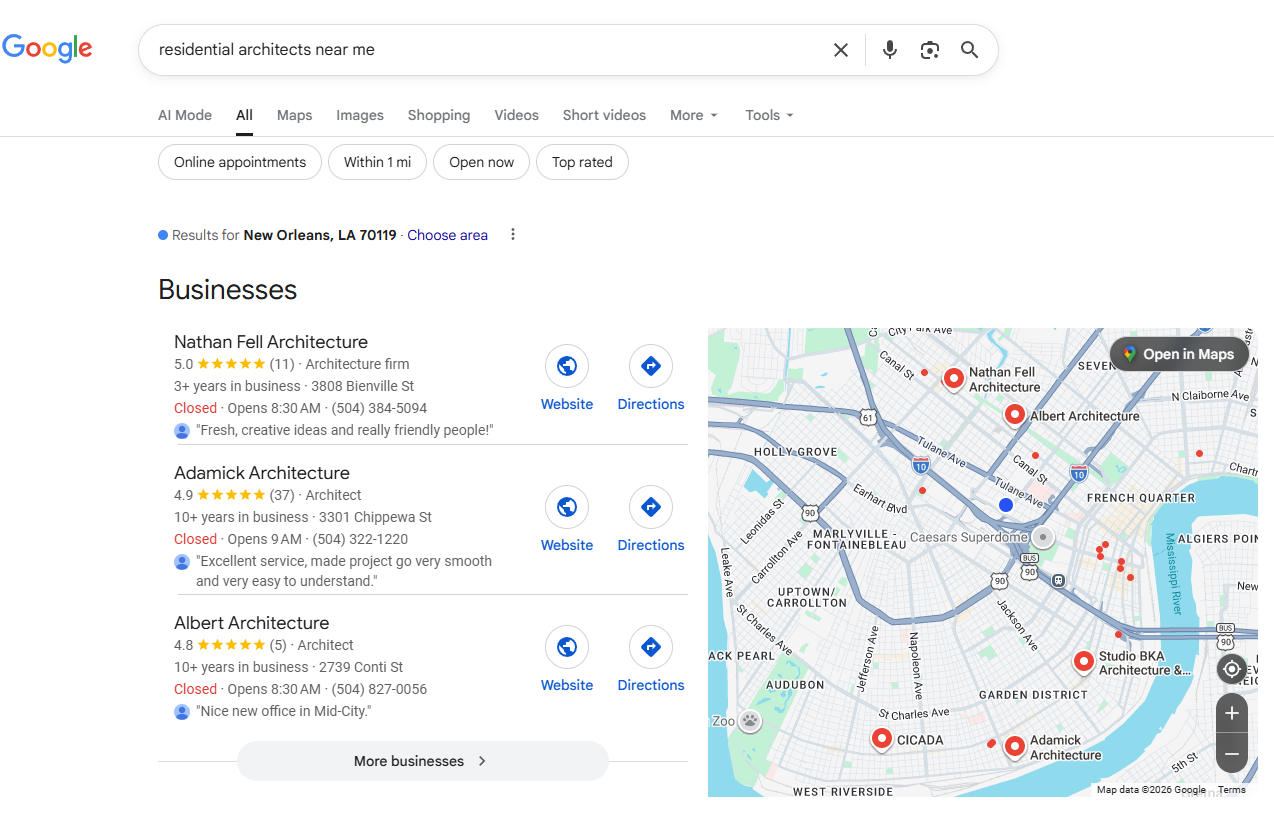Switch to the Maps tab
Screen dimensions: 1274x815
click(294, 115)
